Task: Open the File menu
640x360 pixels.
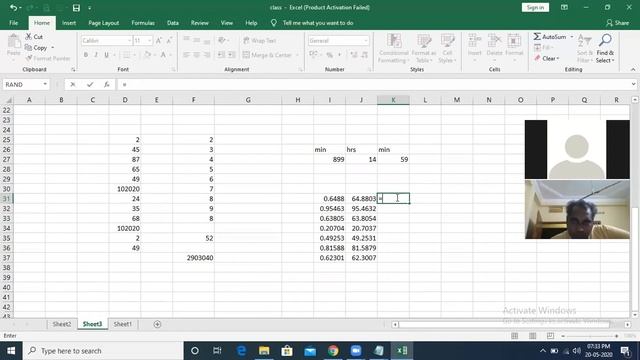Action: [x=13, y=23]
